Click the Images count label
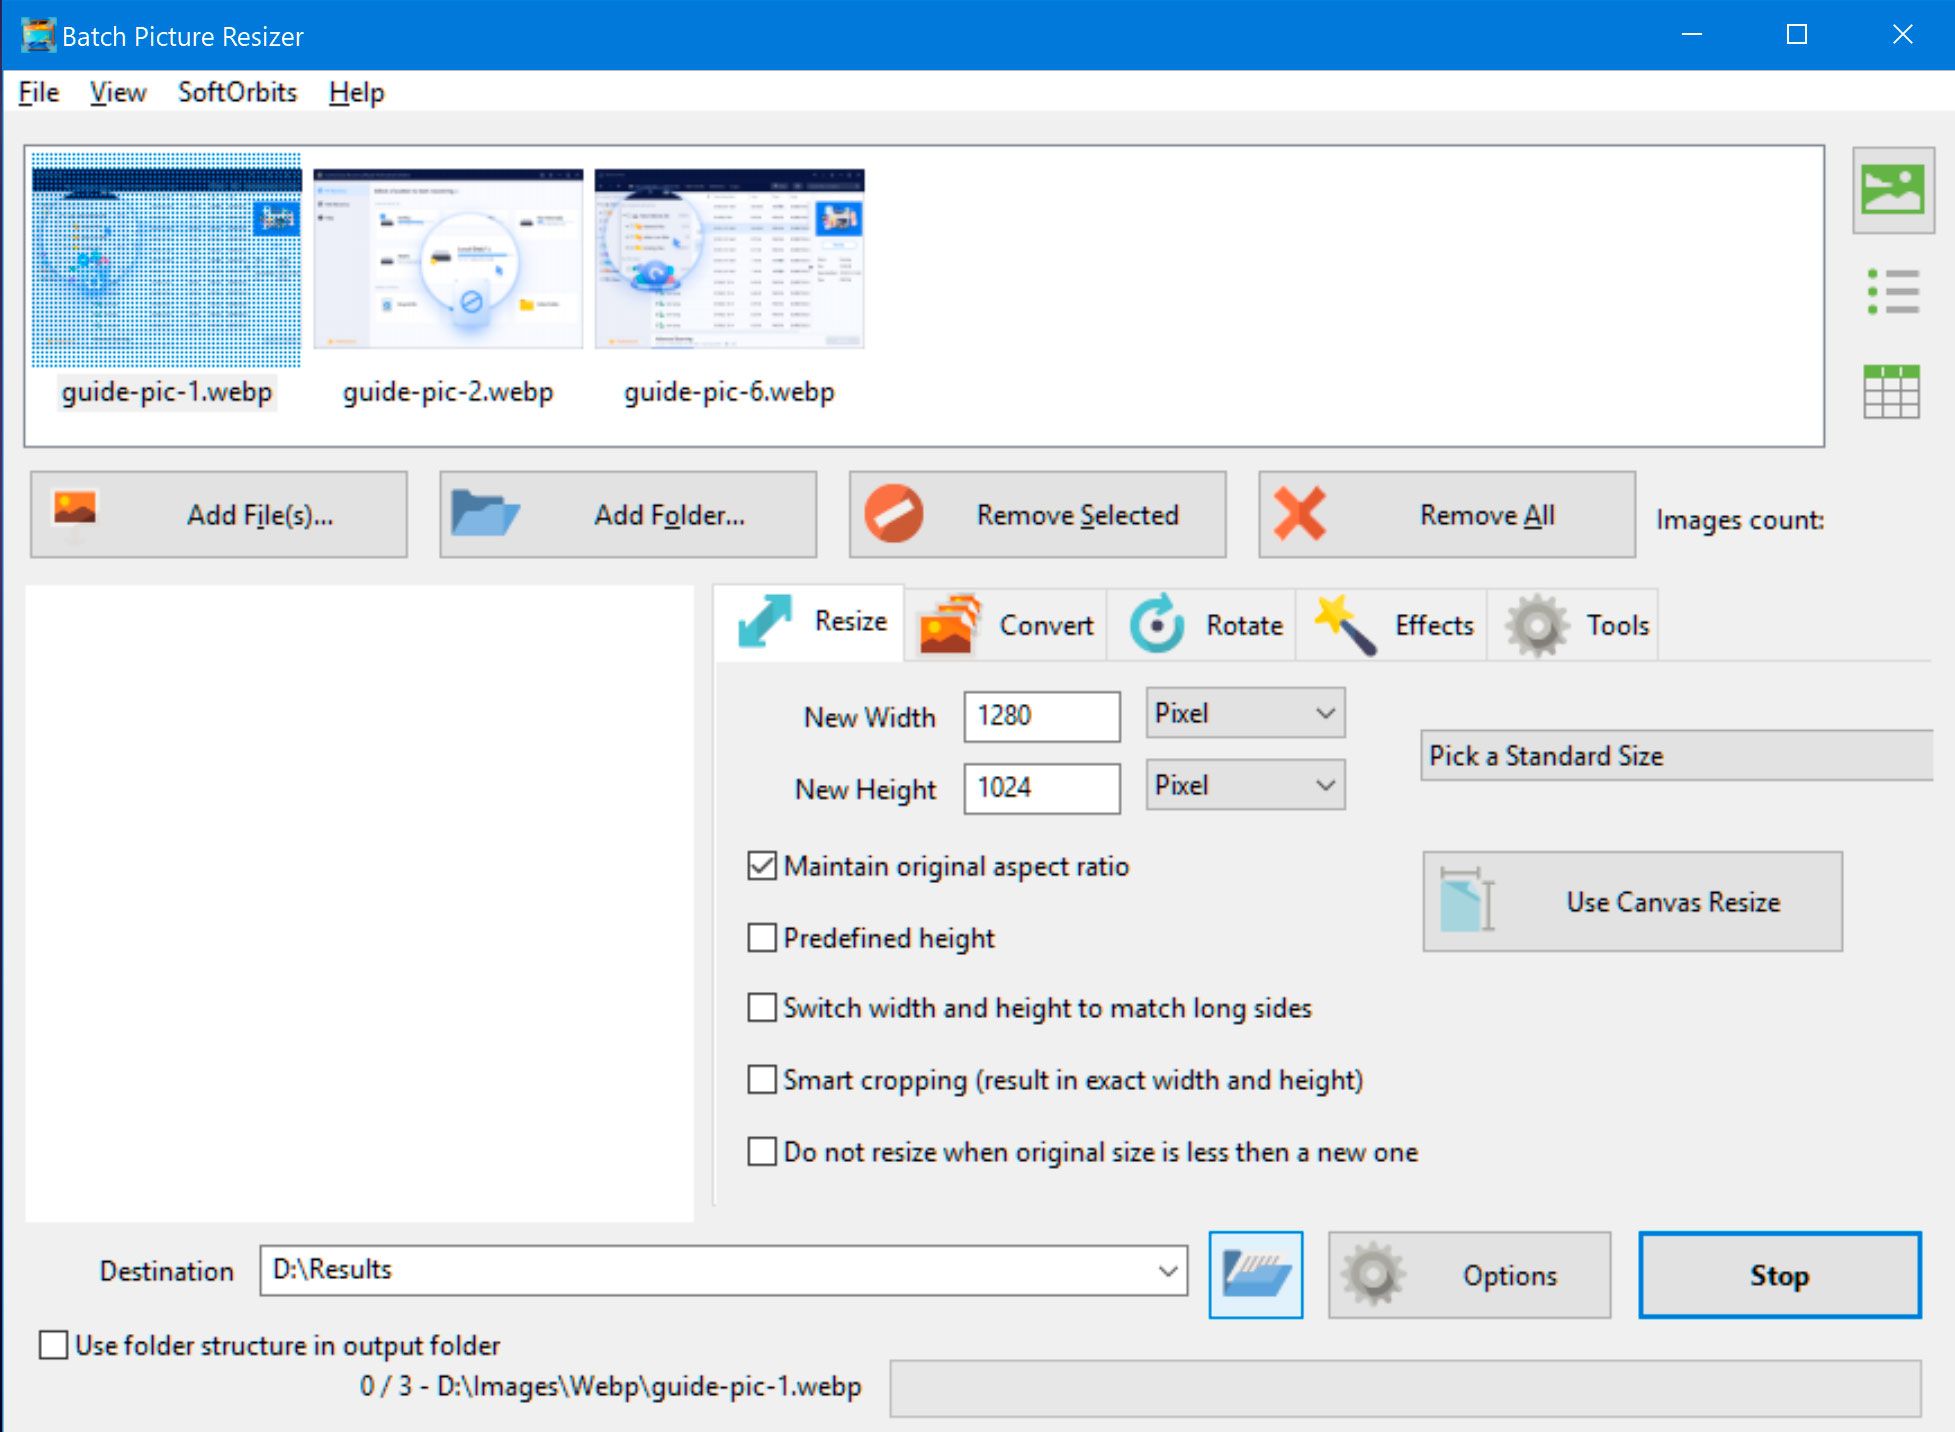 point(1740,520)
